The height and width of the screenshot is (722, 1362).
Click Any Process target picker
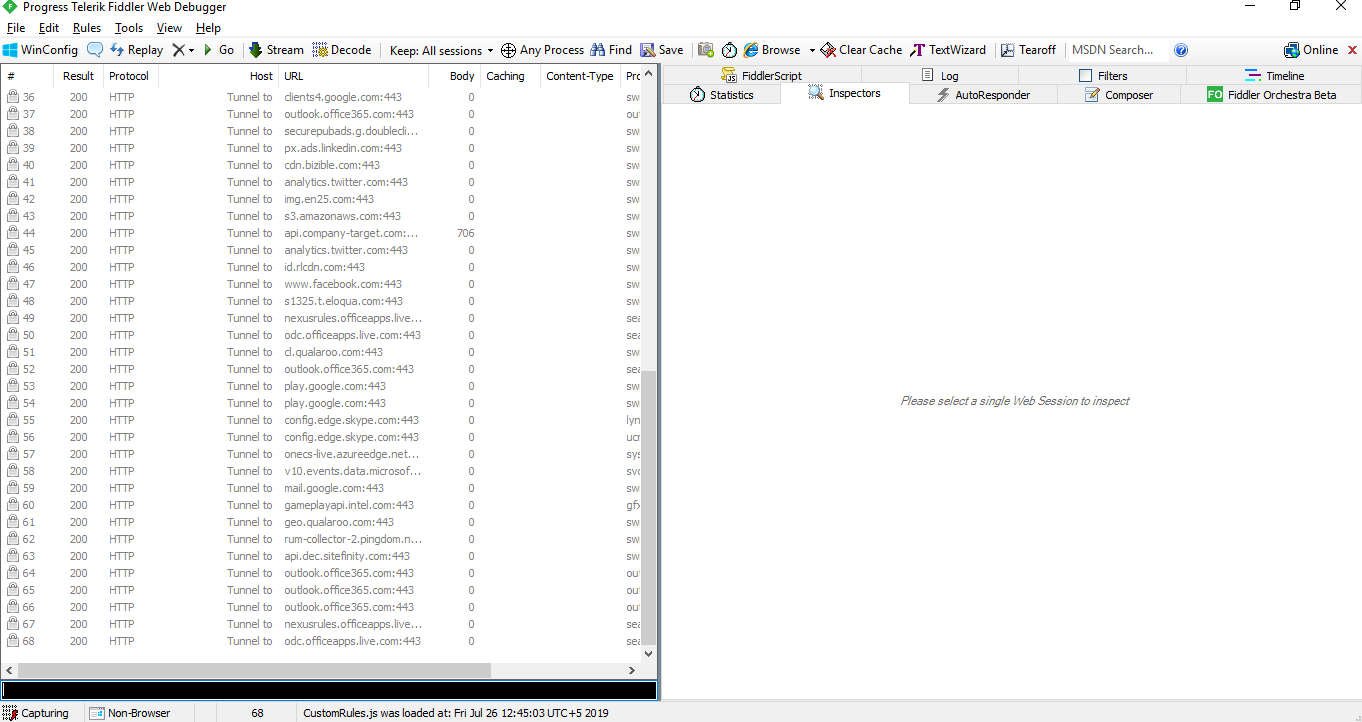[542, 50]
